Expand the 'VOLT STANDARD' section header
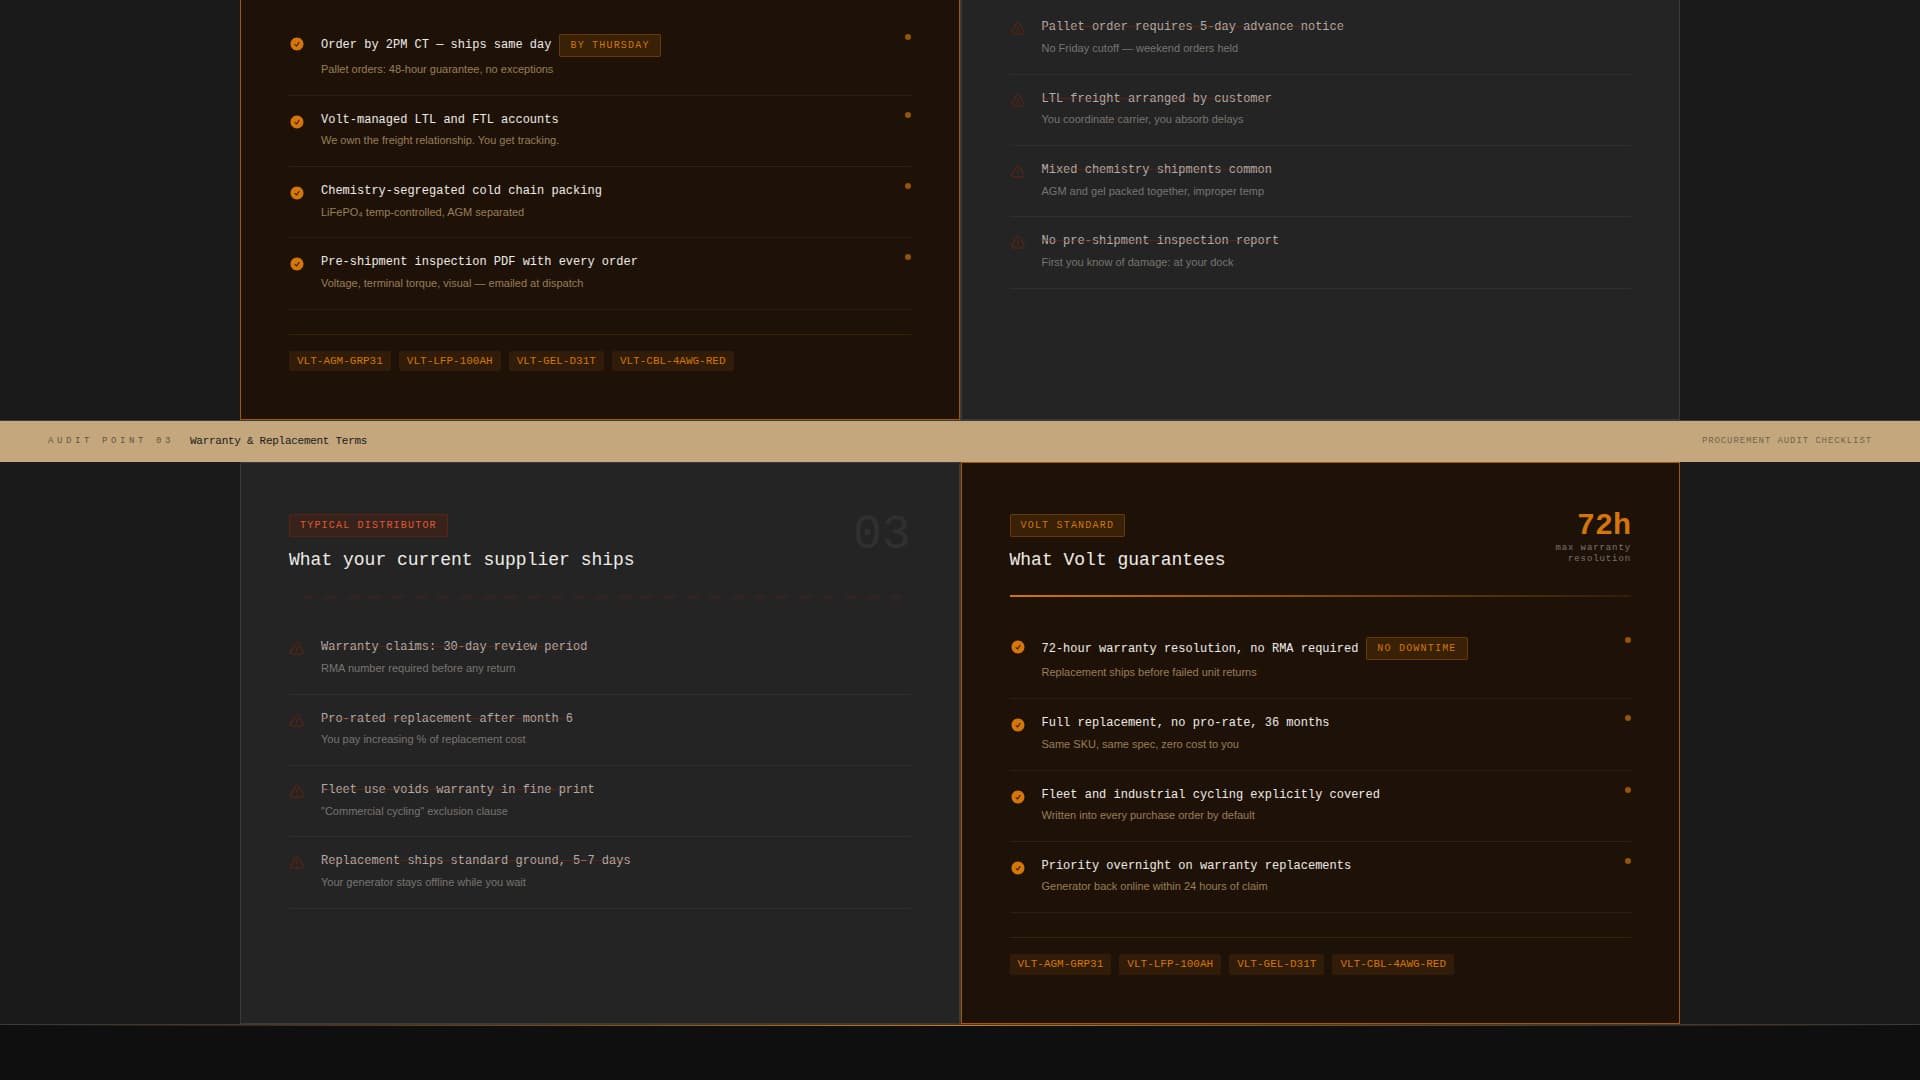 coord(1067,525)
